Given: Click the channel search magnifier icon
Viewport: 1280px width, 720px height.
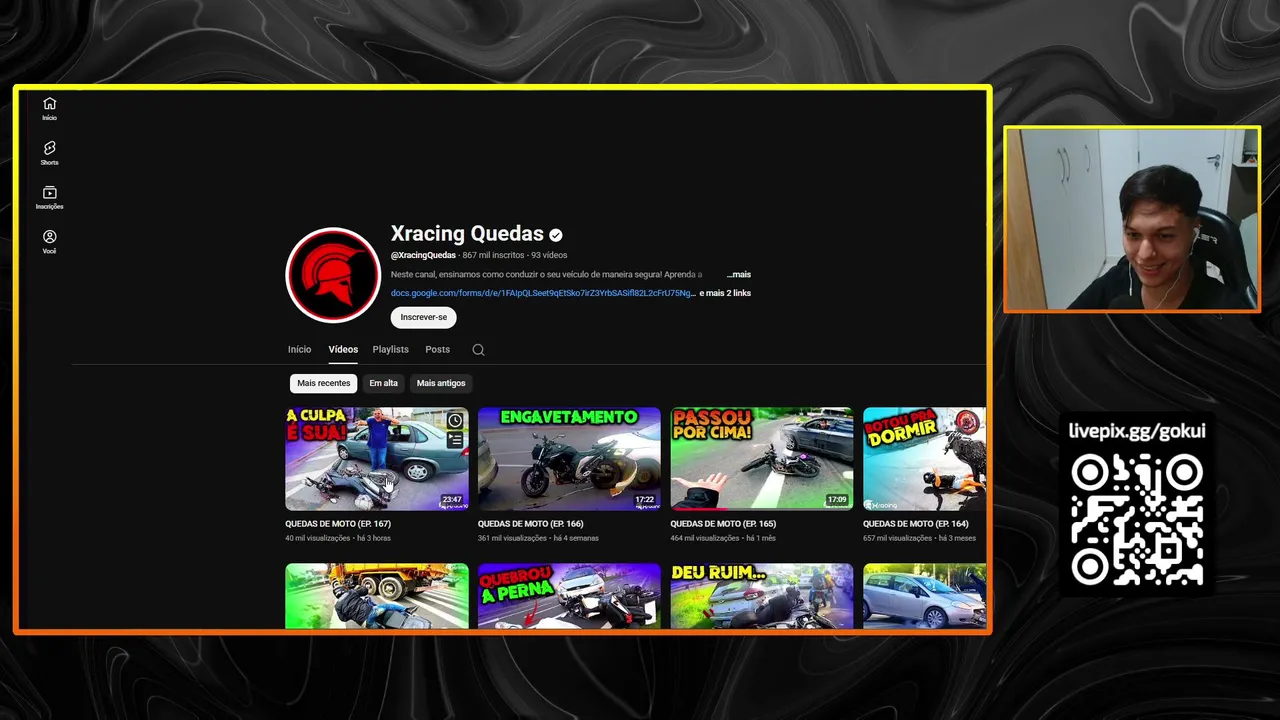Looking at the screenshot, I should click(478, 350).
